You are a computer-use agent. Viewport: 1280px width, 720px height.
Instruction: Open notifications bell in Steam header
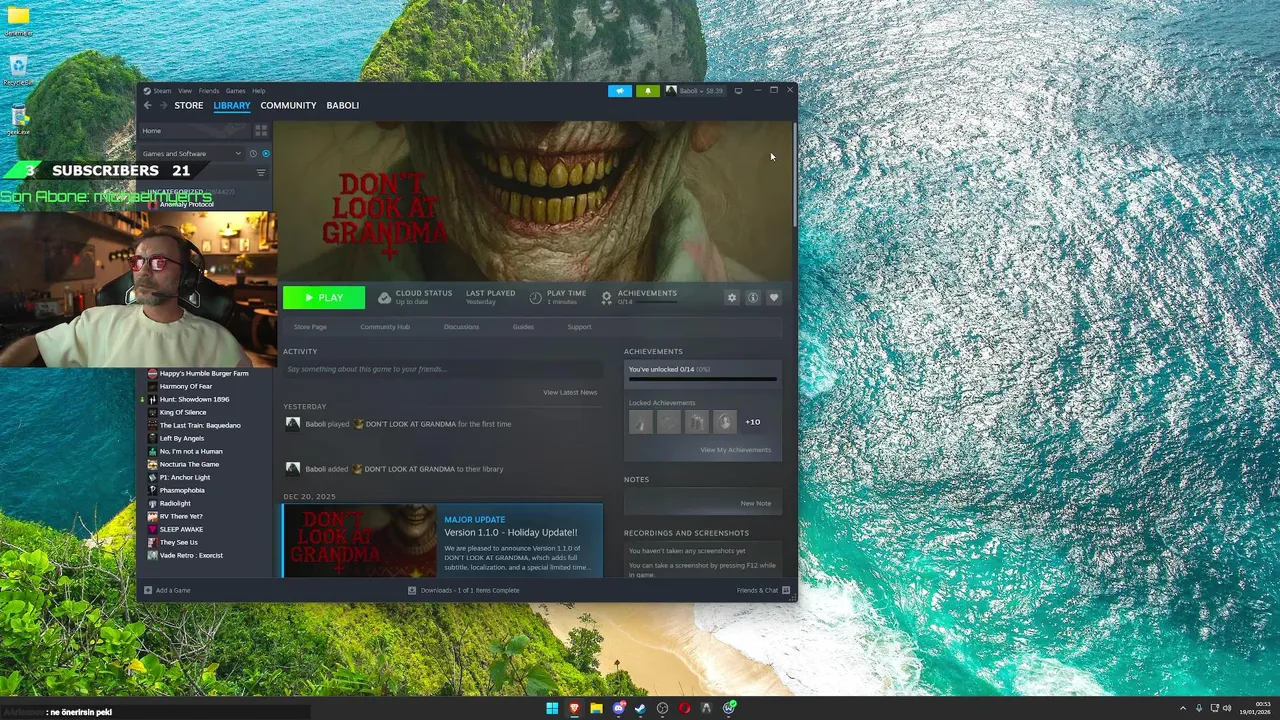[647, 91]
